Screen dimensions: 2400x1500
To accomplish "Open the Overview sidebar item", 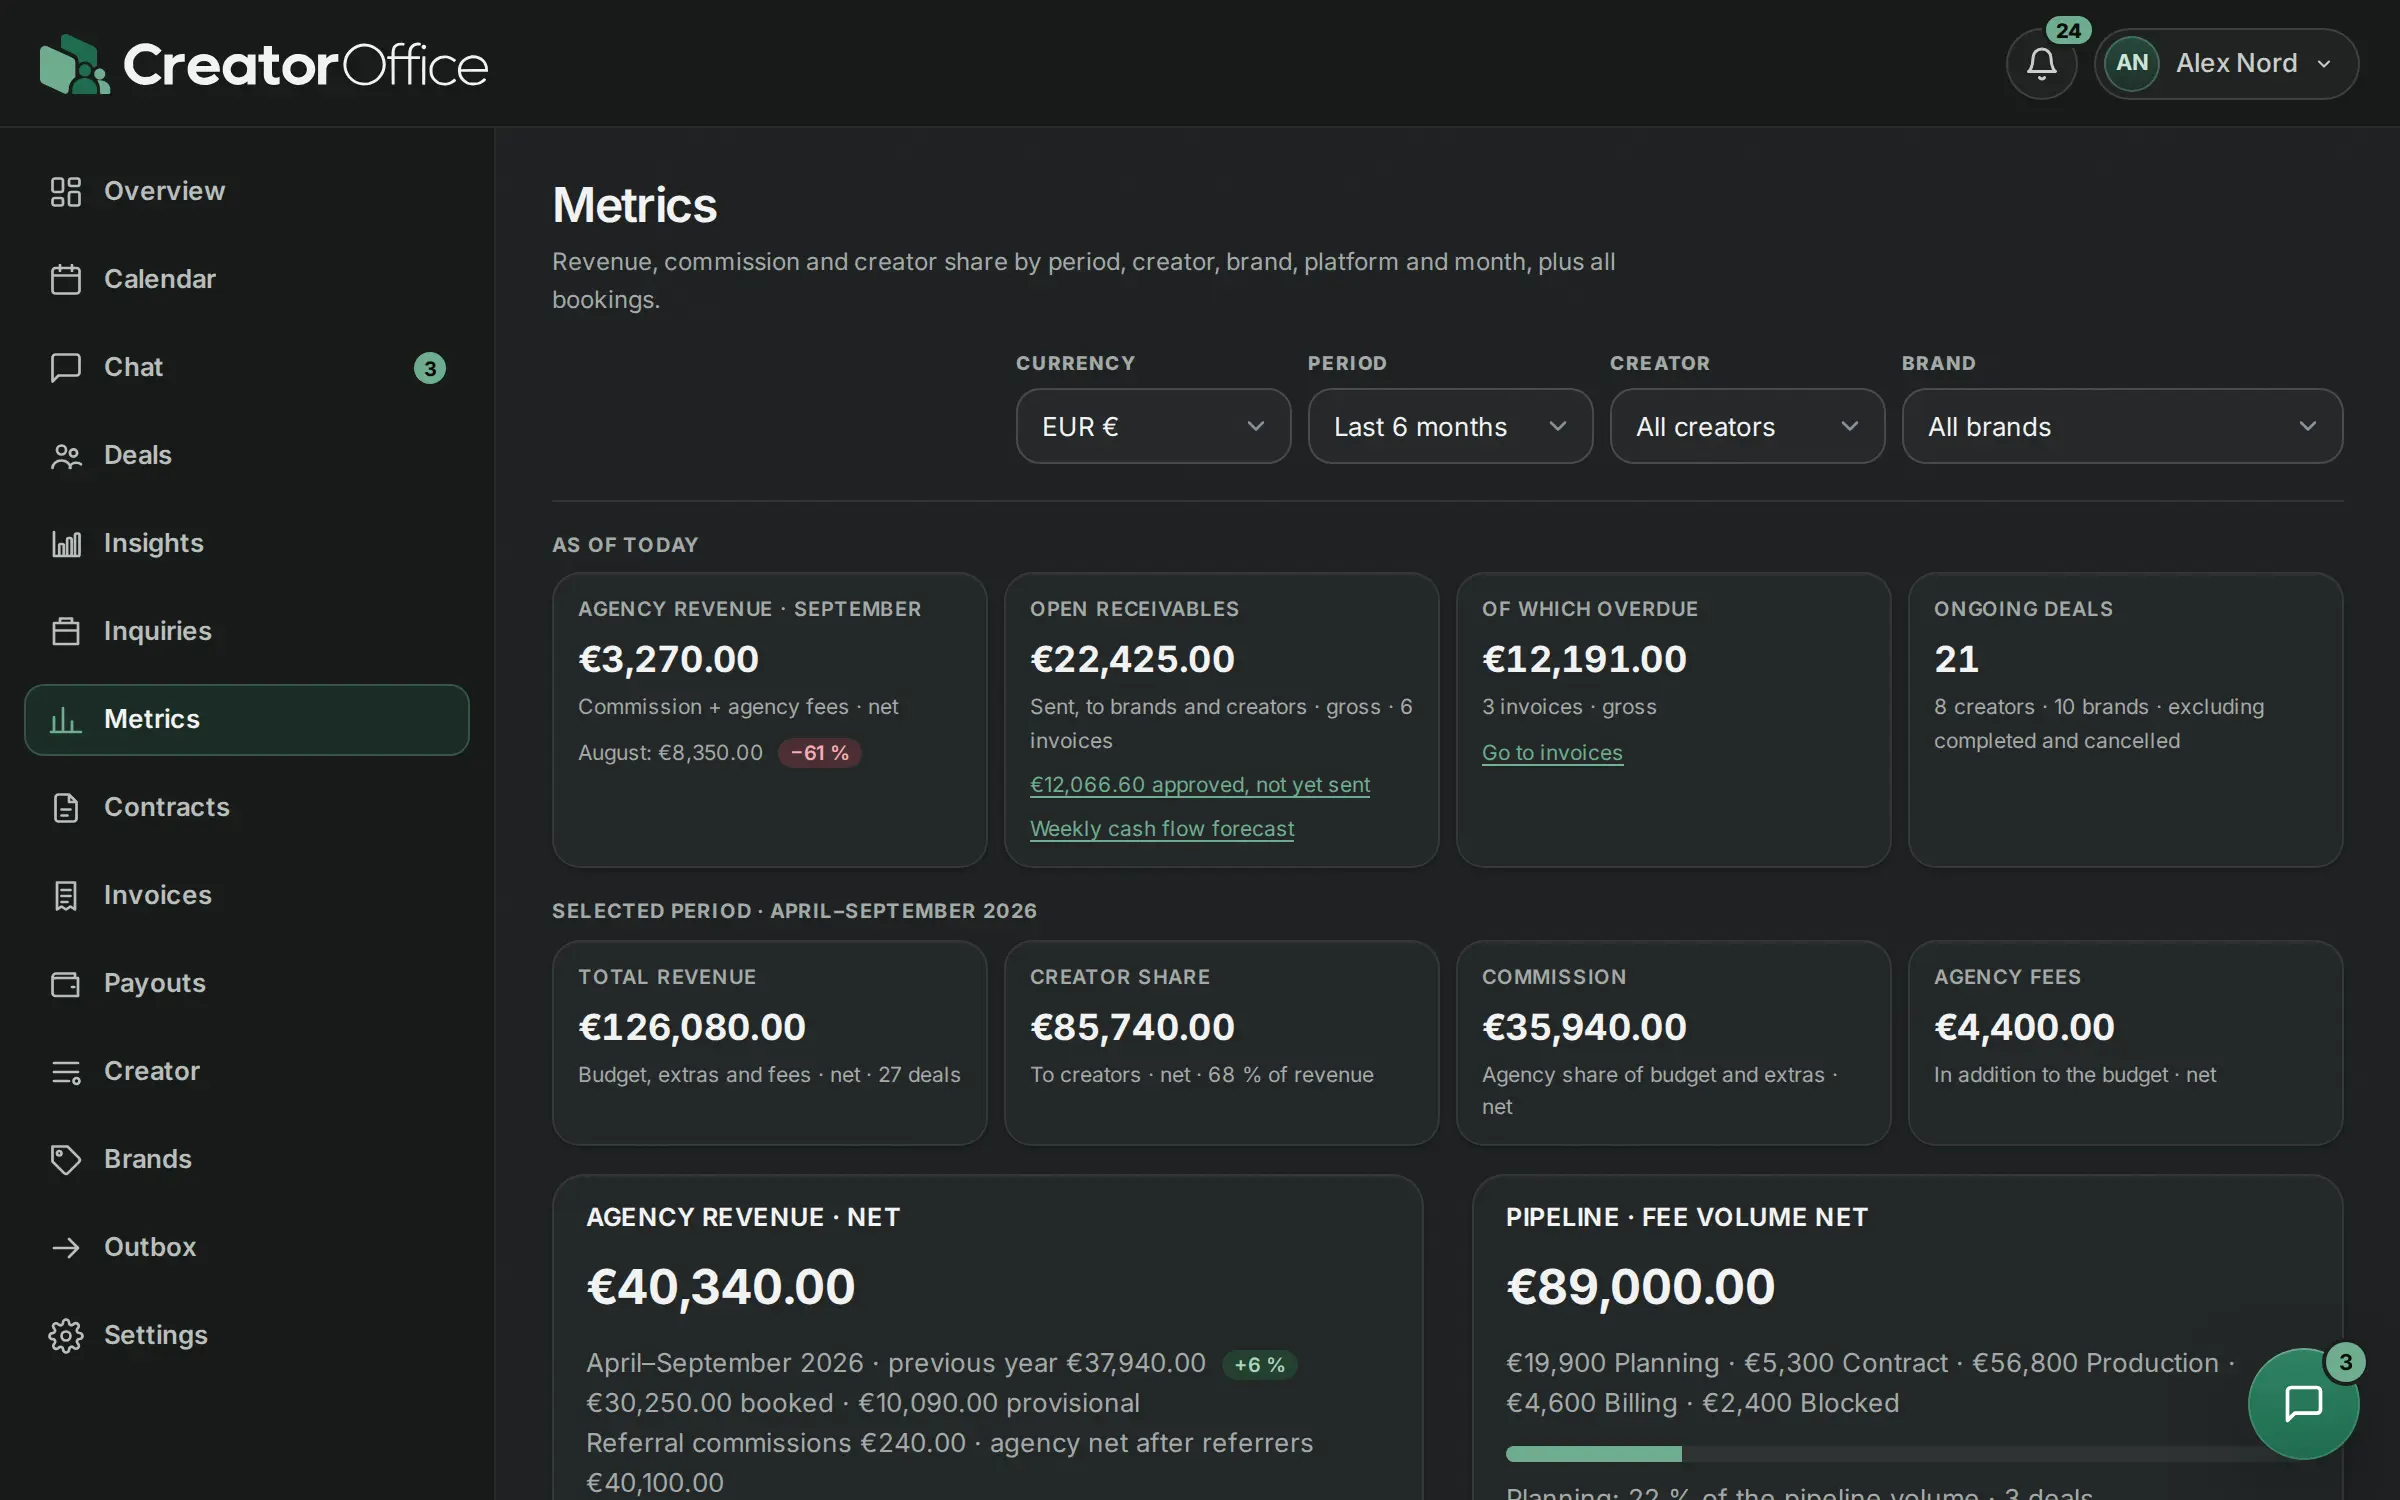I will point(247,191).
